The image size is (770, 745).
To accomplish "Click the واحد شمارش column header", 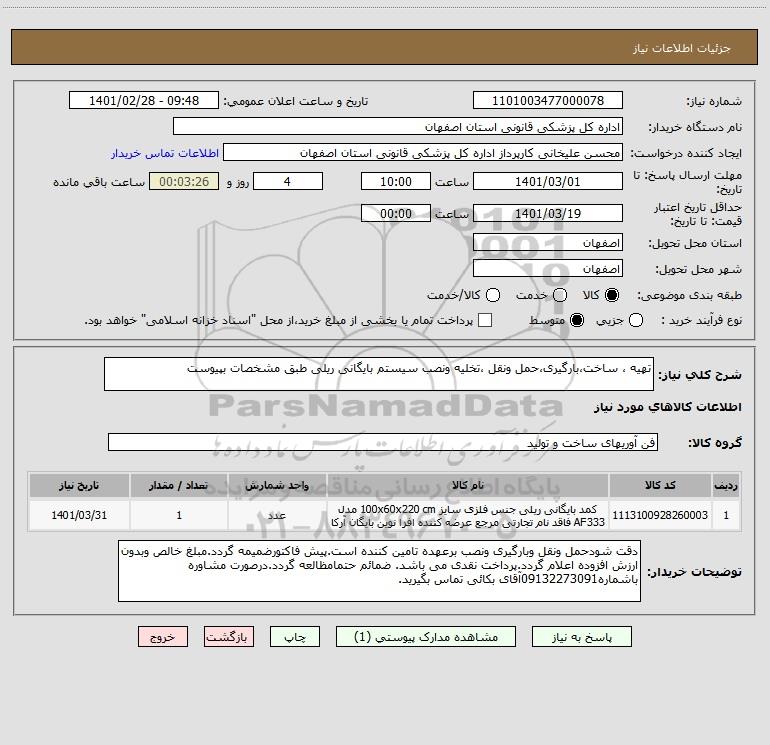I will 277,485.
